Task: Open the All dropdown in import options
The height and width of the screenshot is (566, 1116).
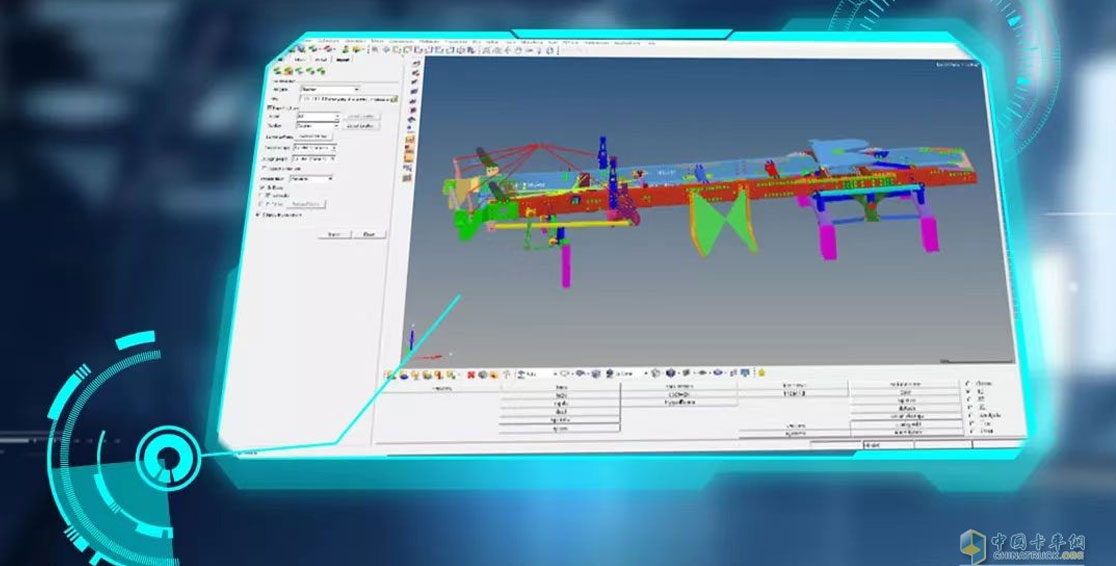Action: pos(317,117)
